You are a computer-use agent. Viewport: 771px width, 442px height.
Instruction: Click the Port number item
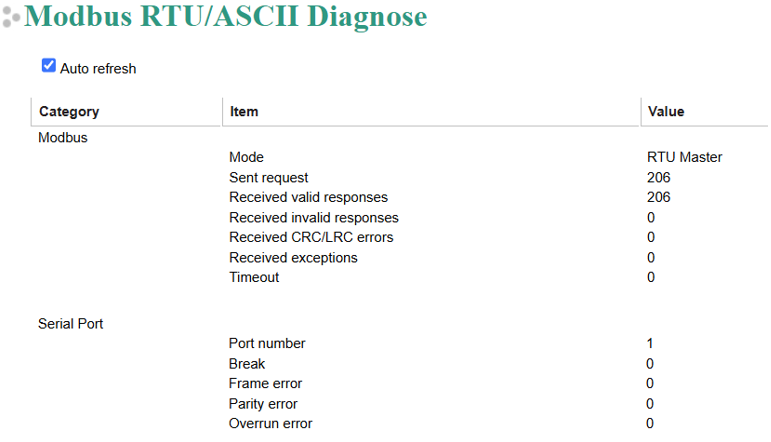267,344
